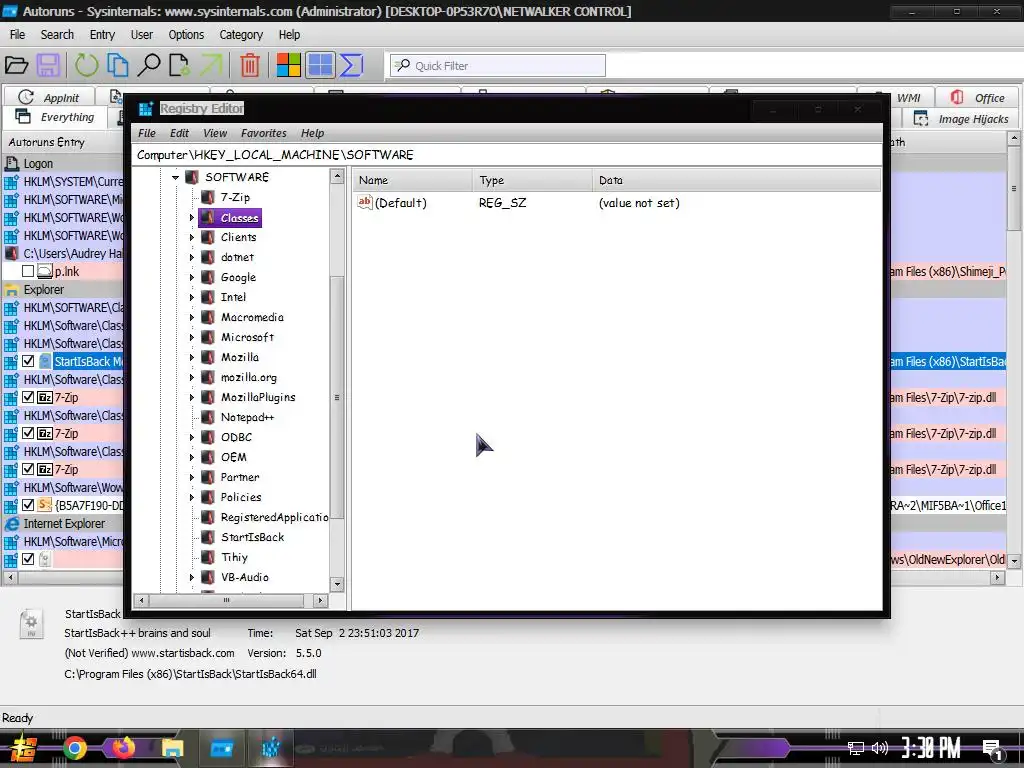Click the blue sigma toolbar icon
1024x768 pixels.
(351, 65)
